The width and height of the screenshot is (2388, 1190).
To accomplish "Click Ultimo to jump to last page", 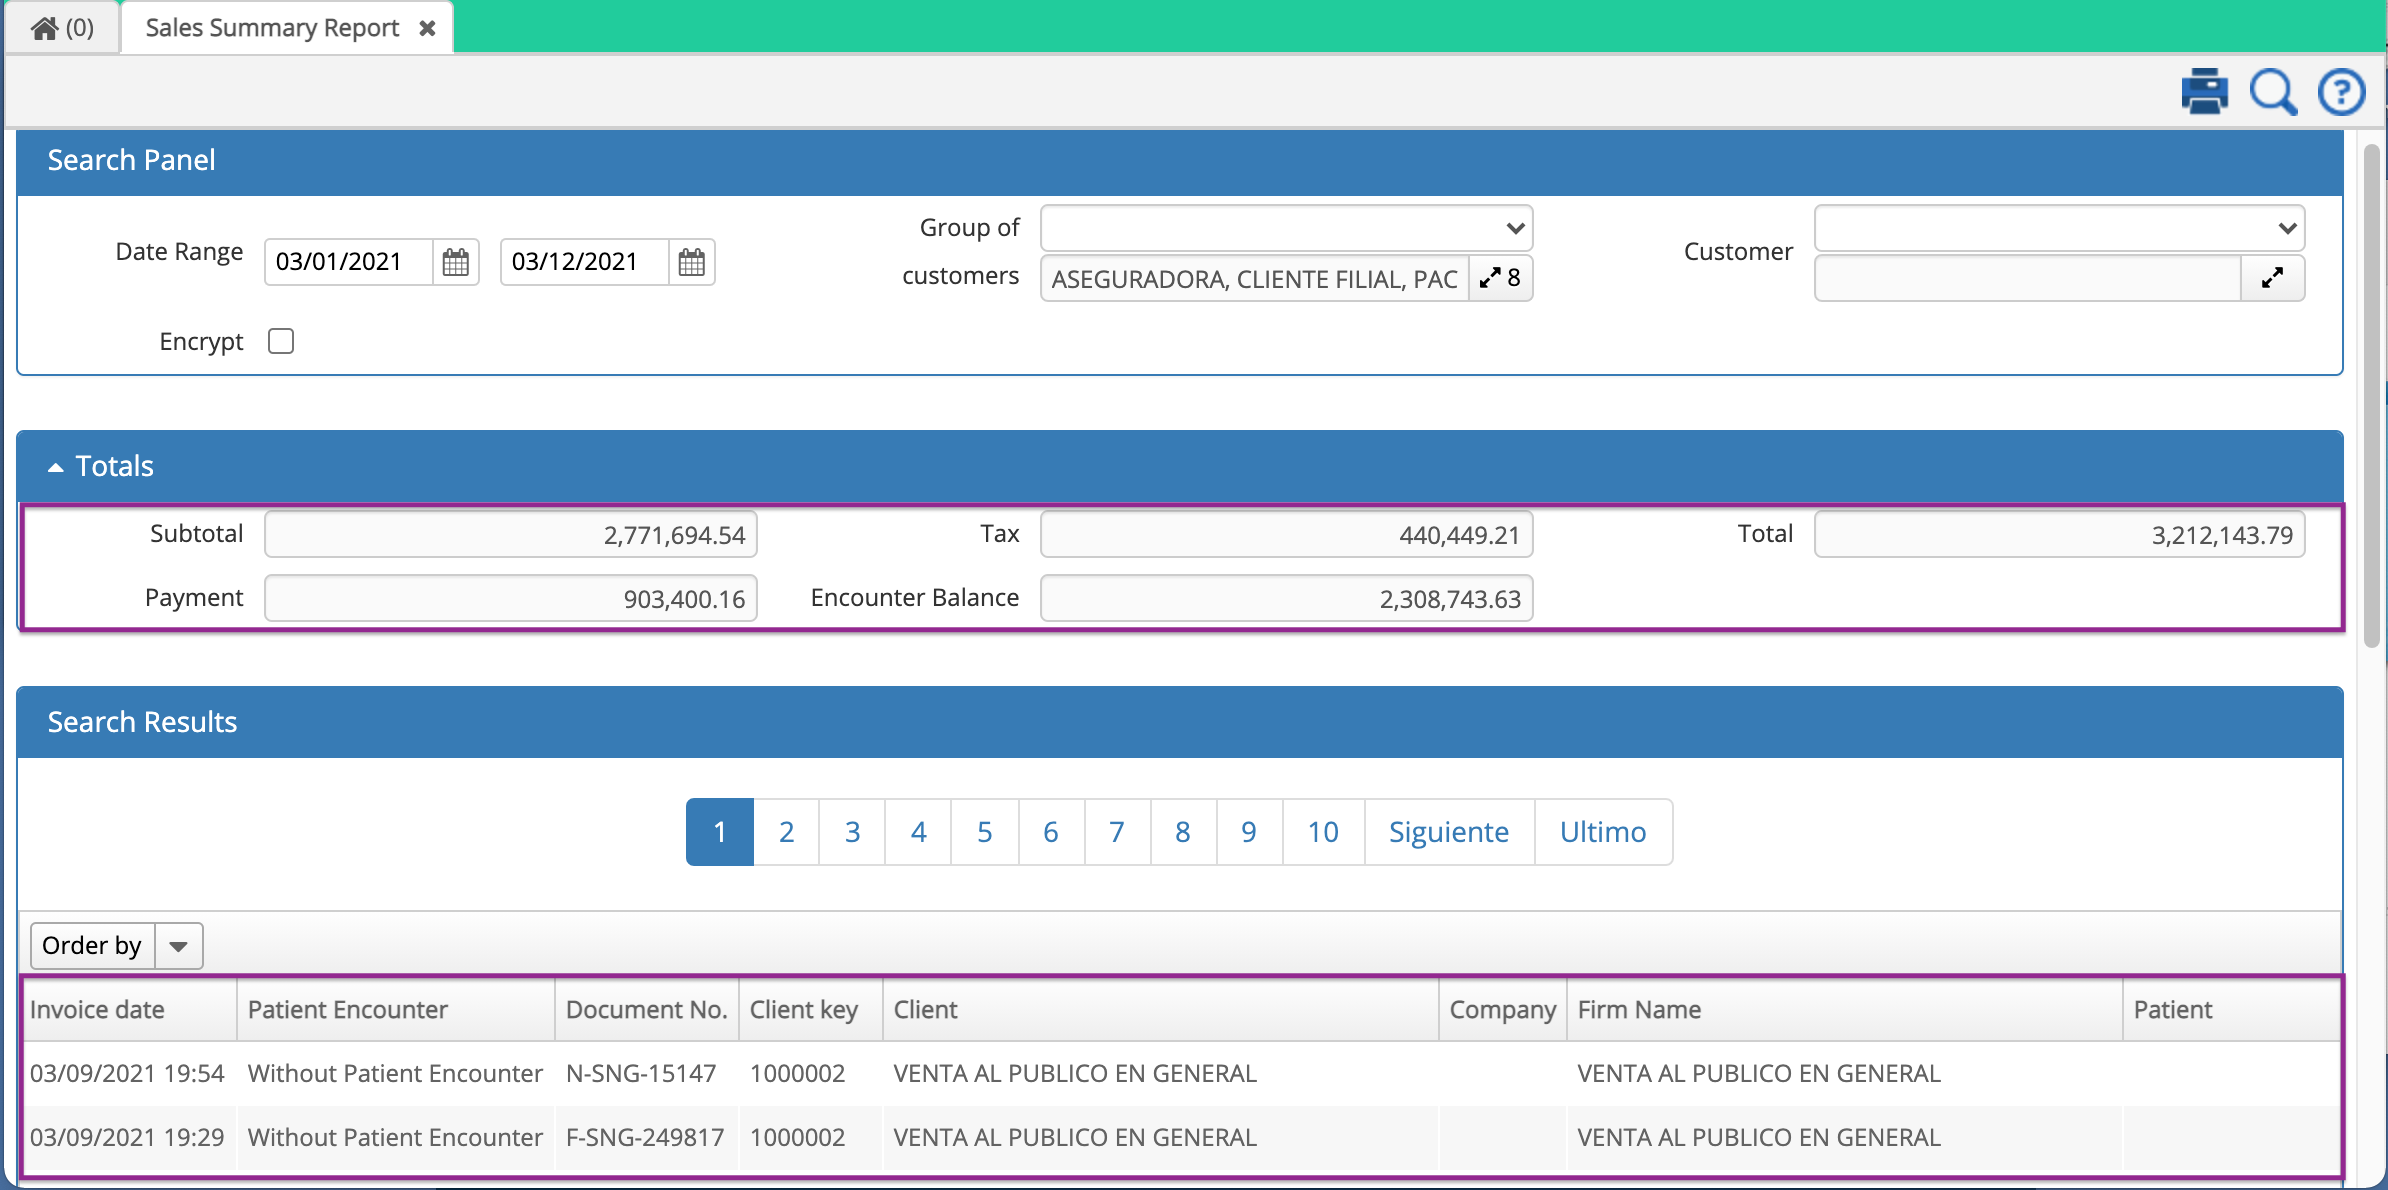I will pyautogui.click(x=1602, y=831).
